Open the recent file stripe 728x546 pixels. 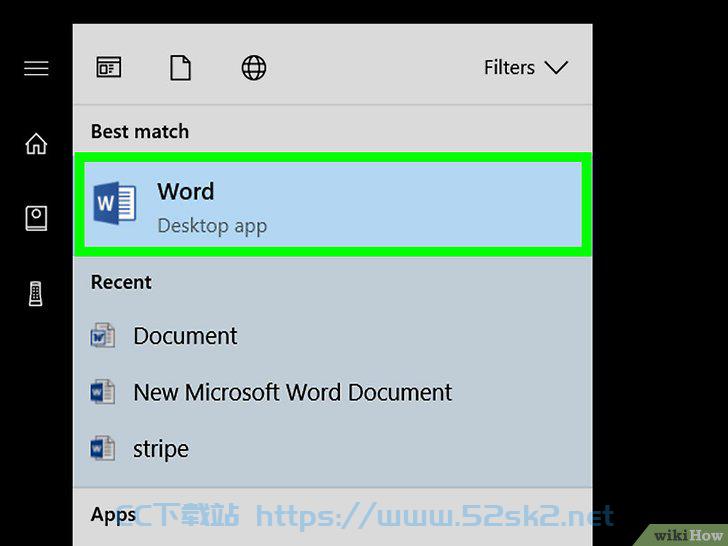332,449
